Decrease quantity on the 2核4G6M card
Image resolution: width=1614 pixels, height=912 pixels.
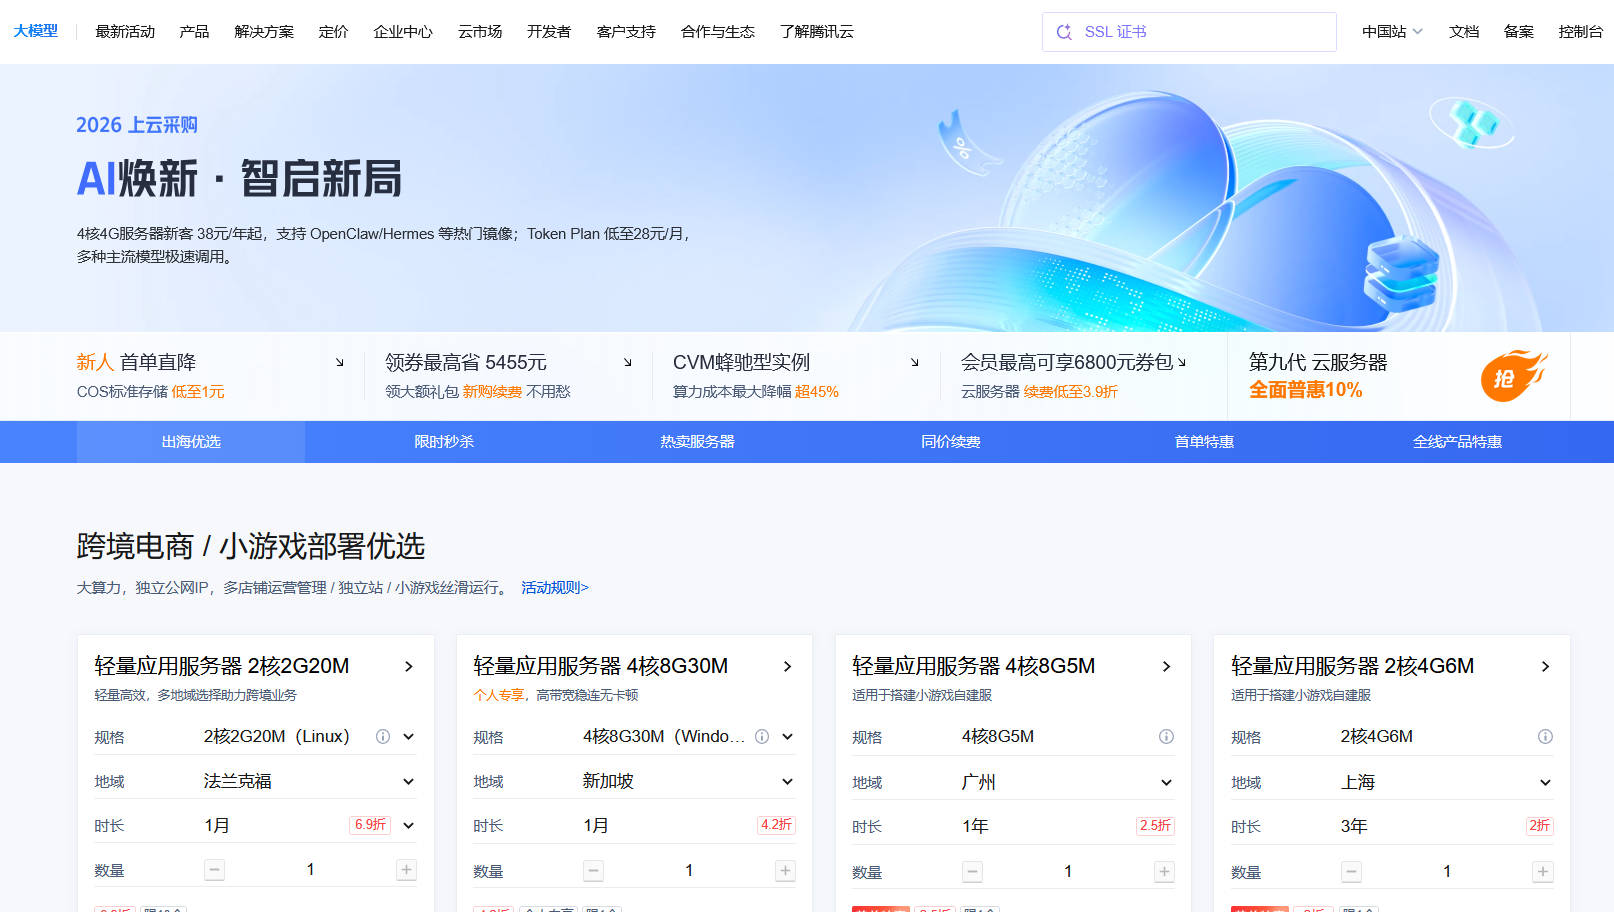pos(1351,872)
